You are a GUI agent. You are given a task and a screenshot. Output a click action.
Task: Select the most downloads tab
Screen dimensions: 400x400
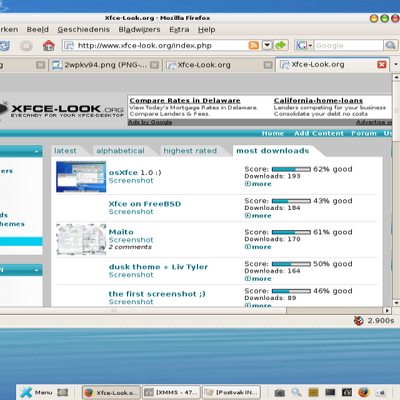pos(273,151)
